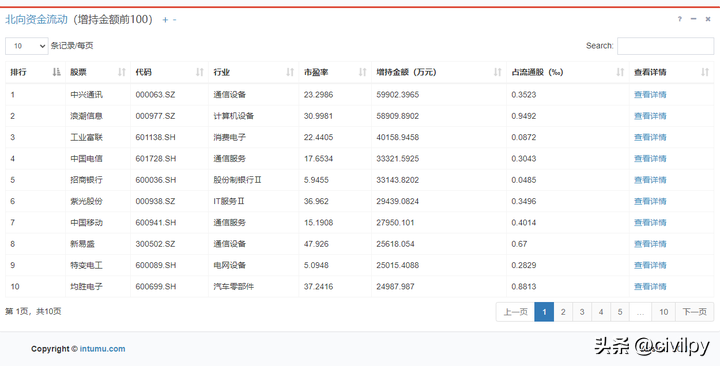The image size is (720, 366).
Task: Select stock code 601728.SH
Action: (156, 158)
